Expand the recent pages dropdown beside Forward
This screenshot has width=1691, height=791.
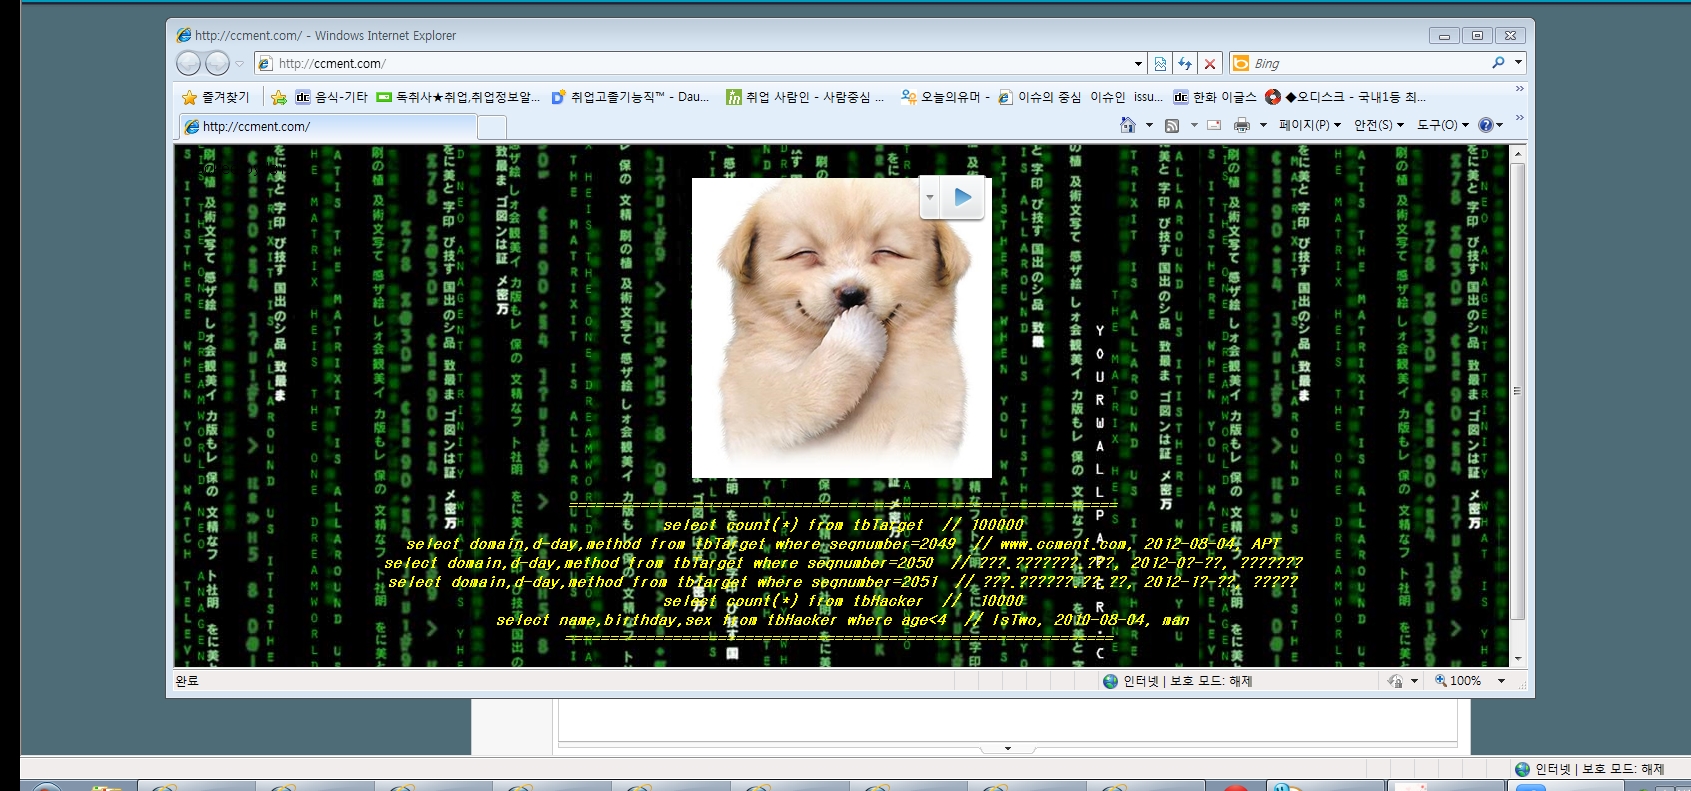(239, 64)
